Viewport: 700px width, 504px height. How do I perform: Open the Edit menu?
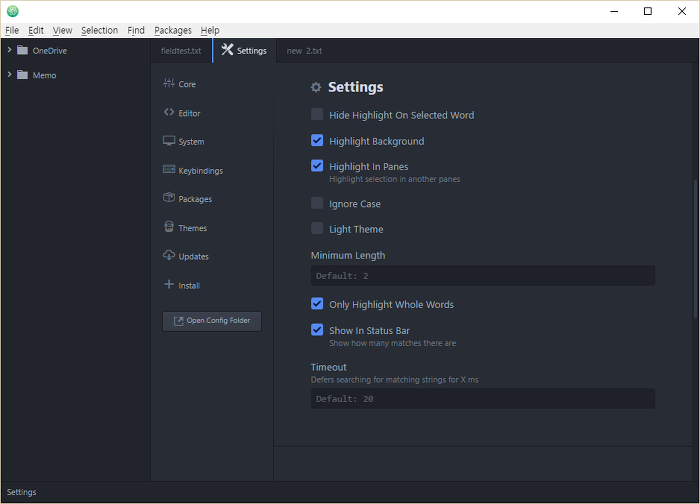pyautogui.click(x=36, y=30)
